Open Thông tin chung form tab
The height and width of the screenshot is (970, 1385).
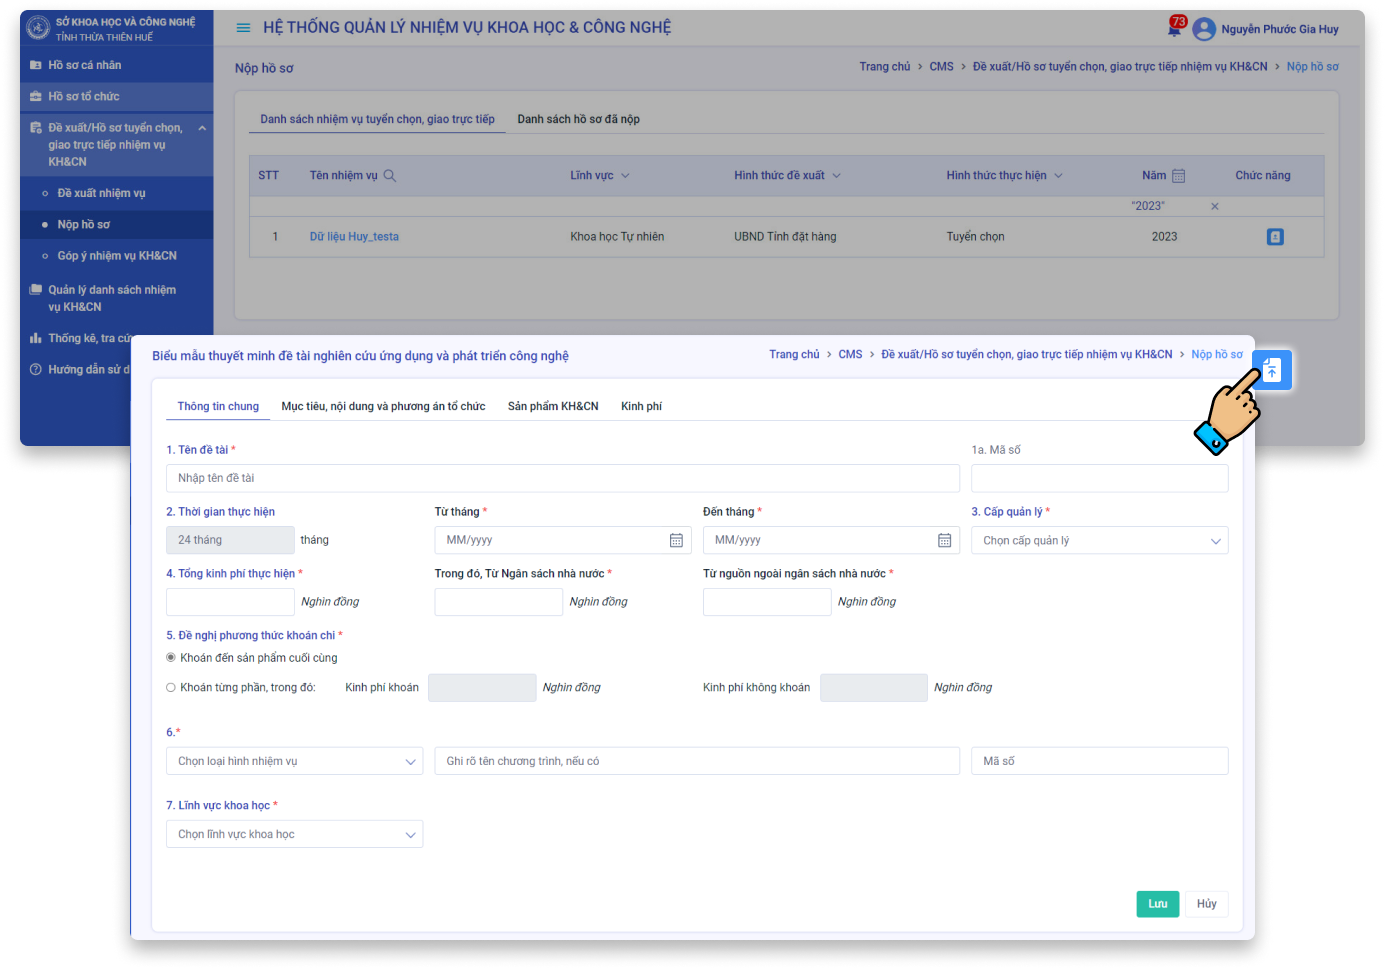218,407
